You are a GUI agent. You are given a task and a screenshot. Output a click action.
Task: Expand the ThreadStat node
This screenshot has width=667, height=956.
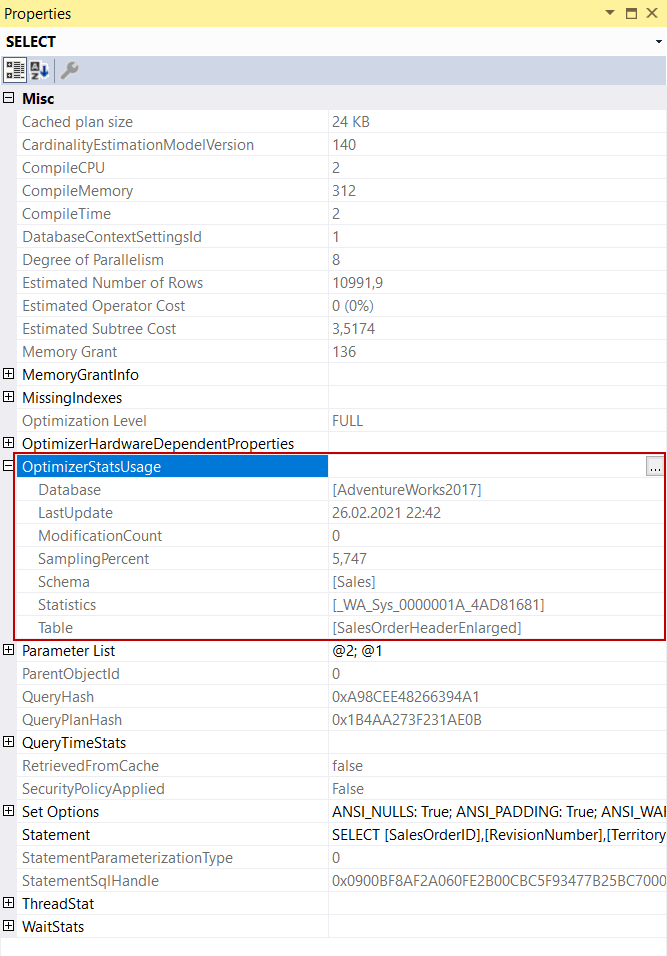pos(9,903)
